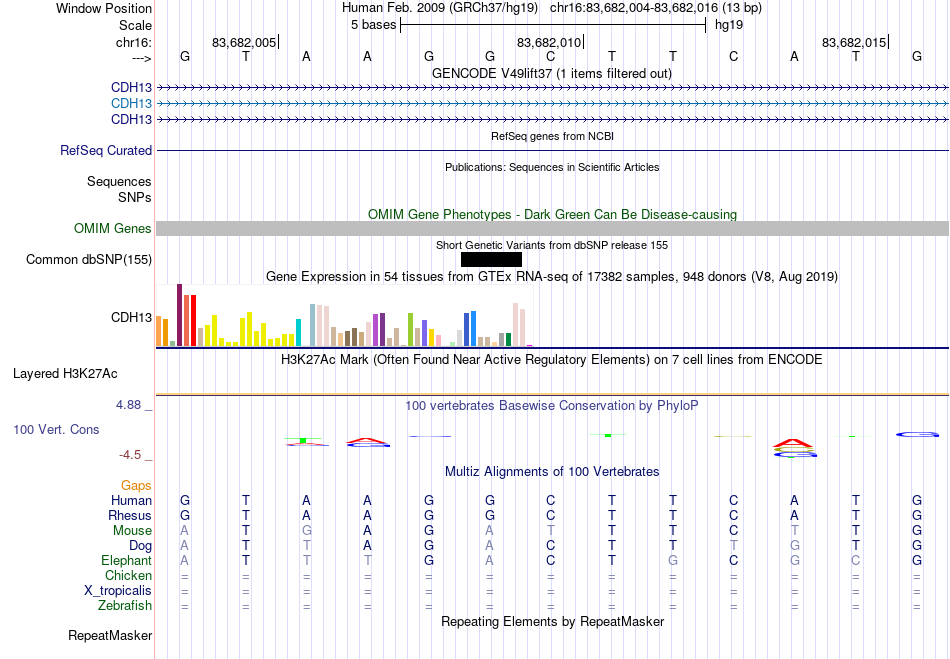The width and height of the screenshot is (950, 659).
Task: Click the turquoise GTEx expression bar
Action: coord(298,333)
